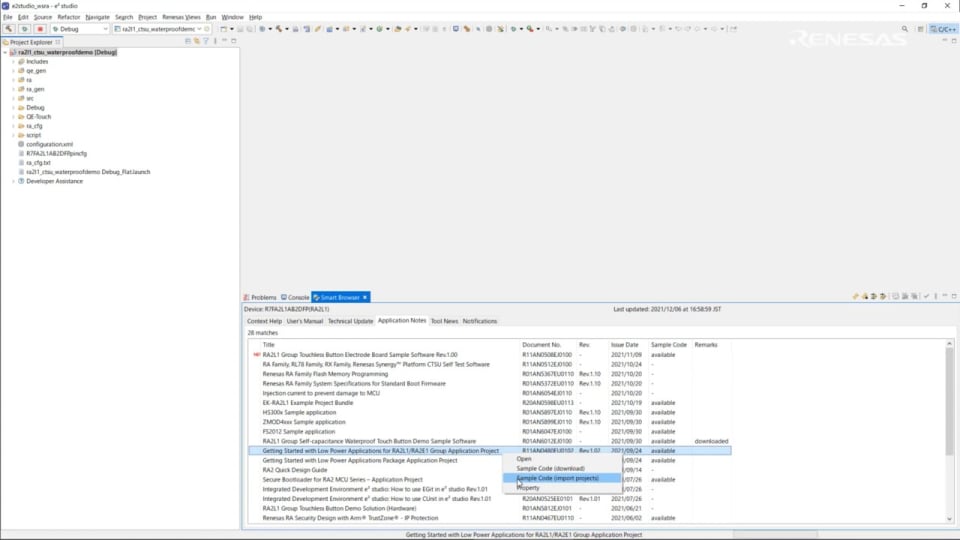960x540 pixels.
Task: Close the Smart Browser tab
Action: pos(365,297)
